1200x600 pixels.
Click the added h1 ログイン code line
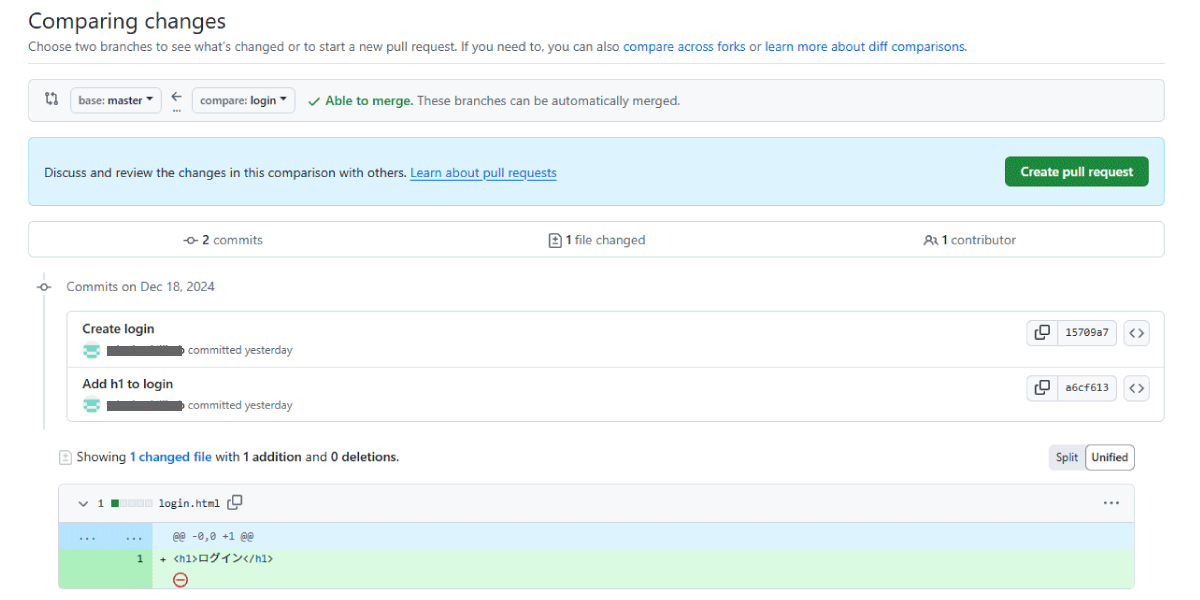coord(223,558)
